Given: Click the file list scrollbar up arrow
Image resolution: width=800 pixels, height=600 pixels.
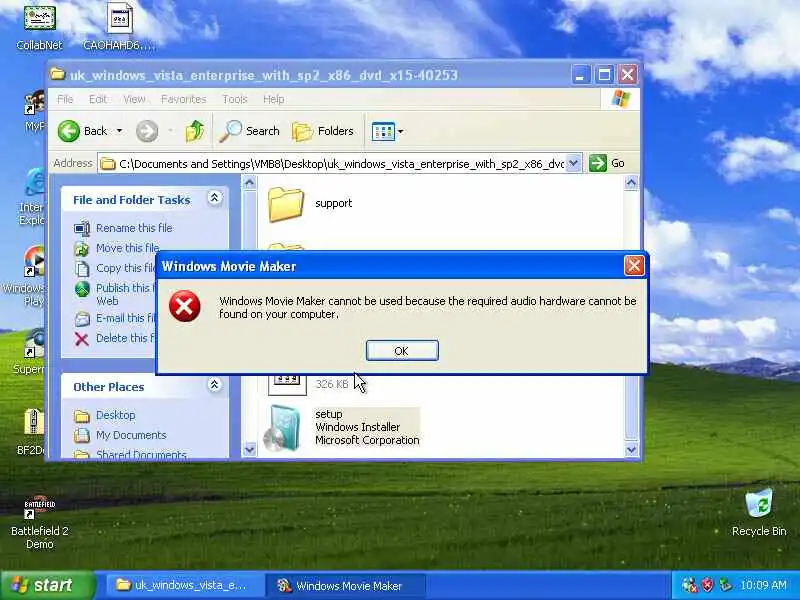Looking at the screenshot, I should pos(631,183).
